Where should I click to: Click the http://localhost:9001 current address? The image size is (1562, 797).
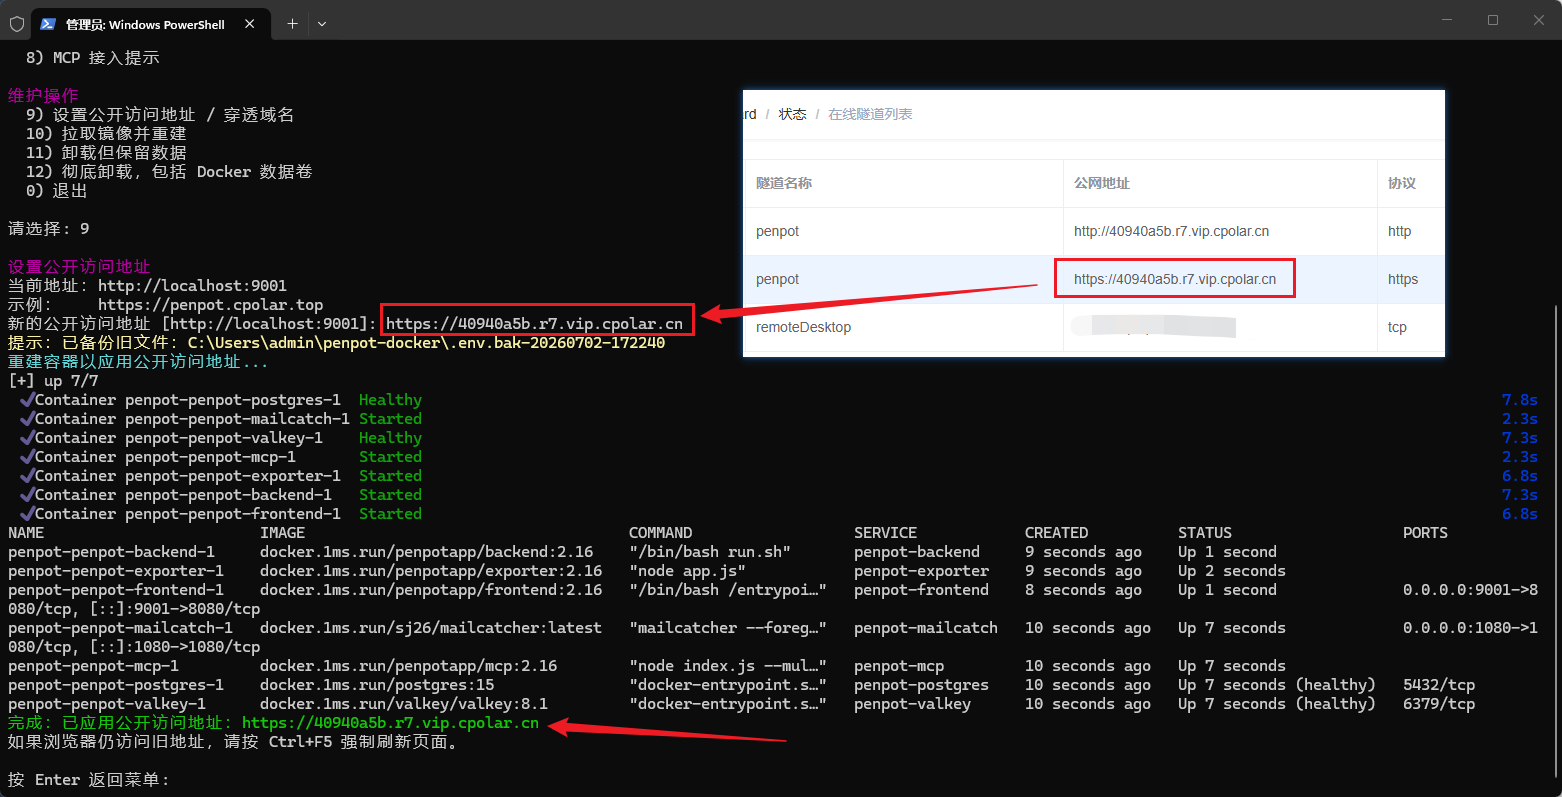(192, 286)
